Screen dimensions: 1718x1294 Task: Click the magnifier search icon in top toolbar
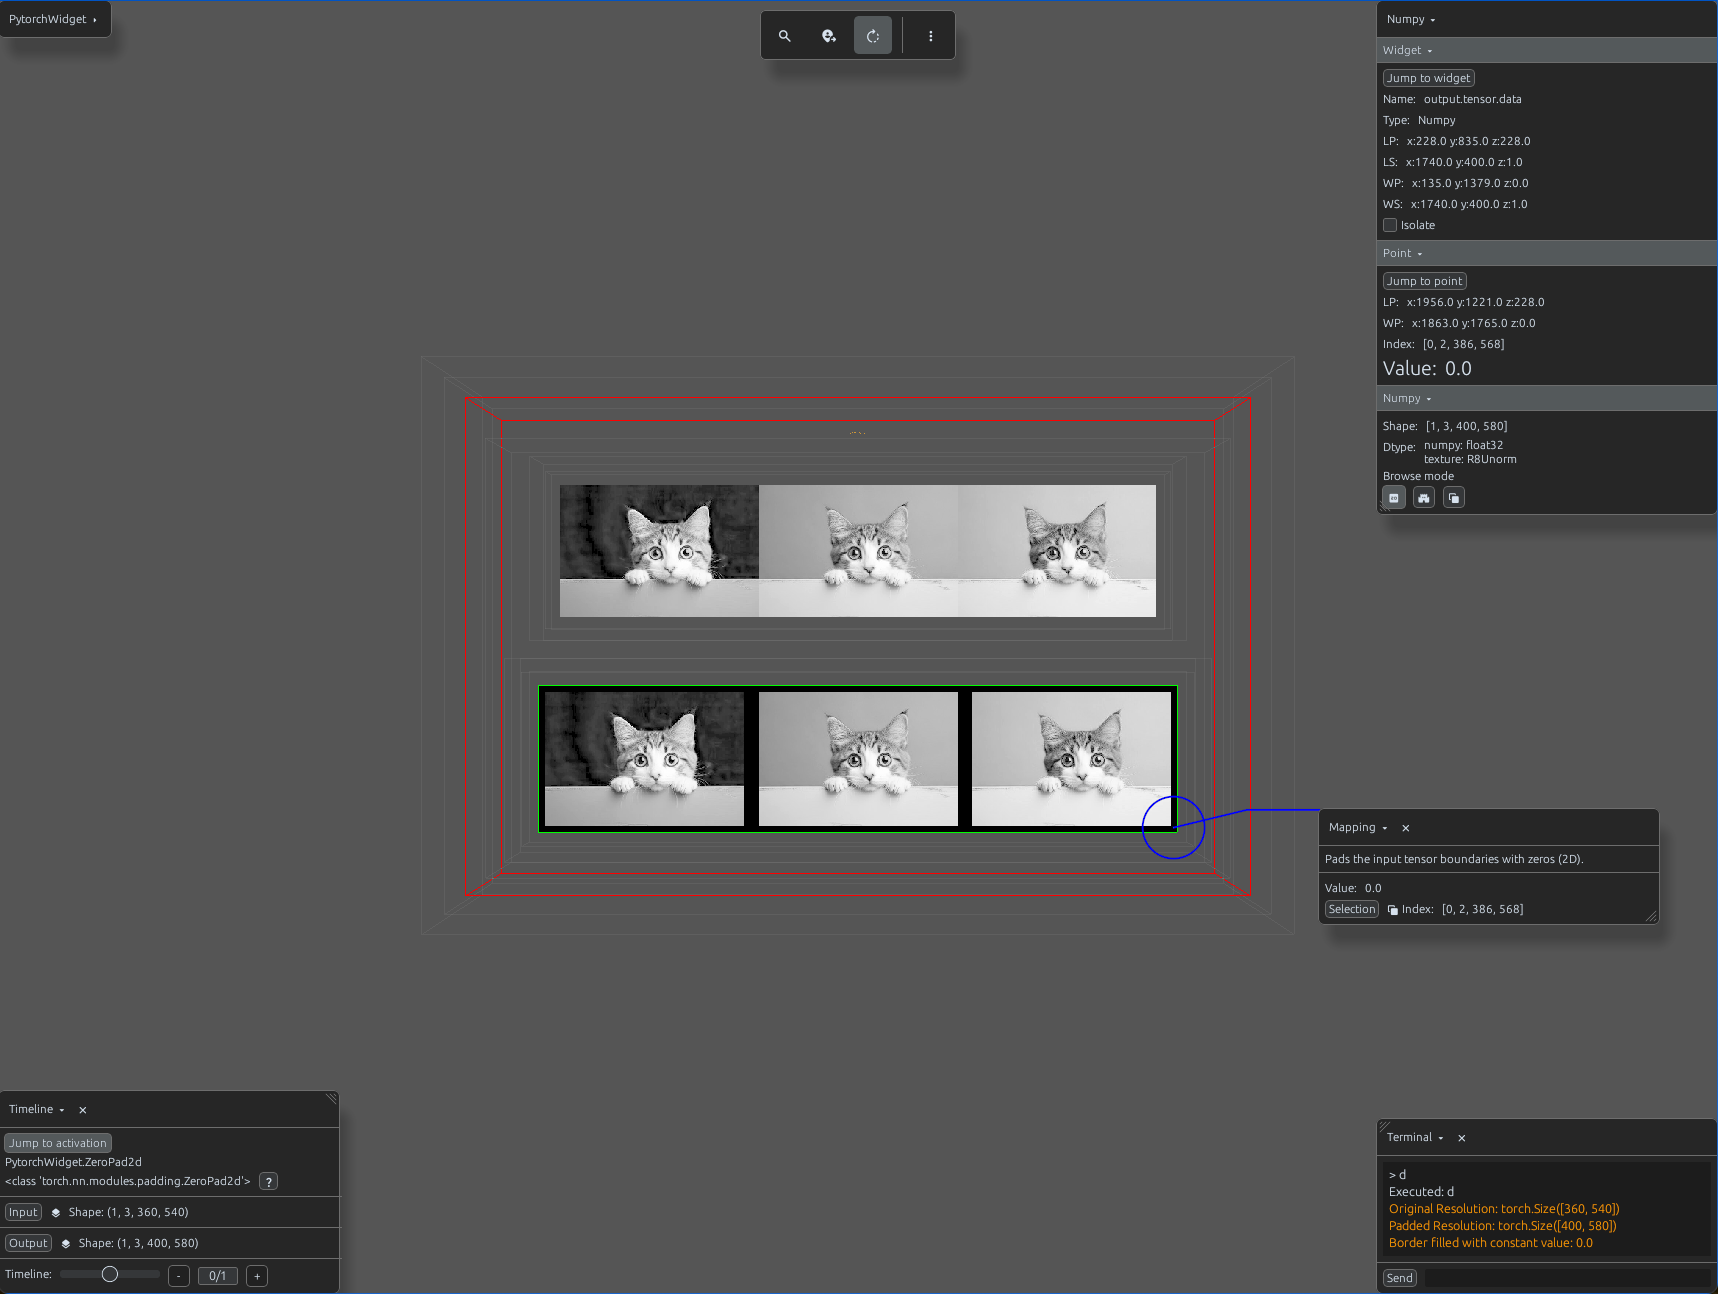(x=785, y=36)
